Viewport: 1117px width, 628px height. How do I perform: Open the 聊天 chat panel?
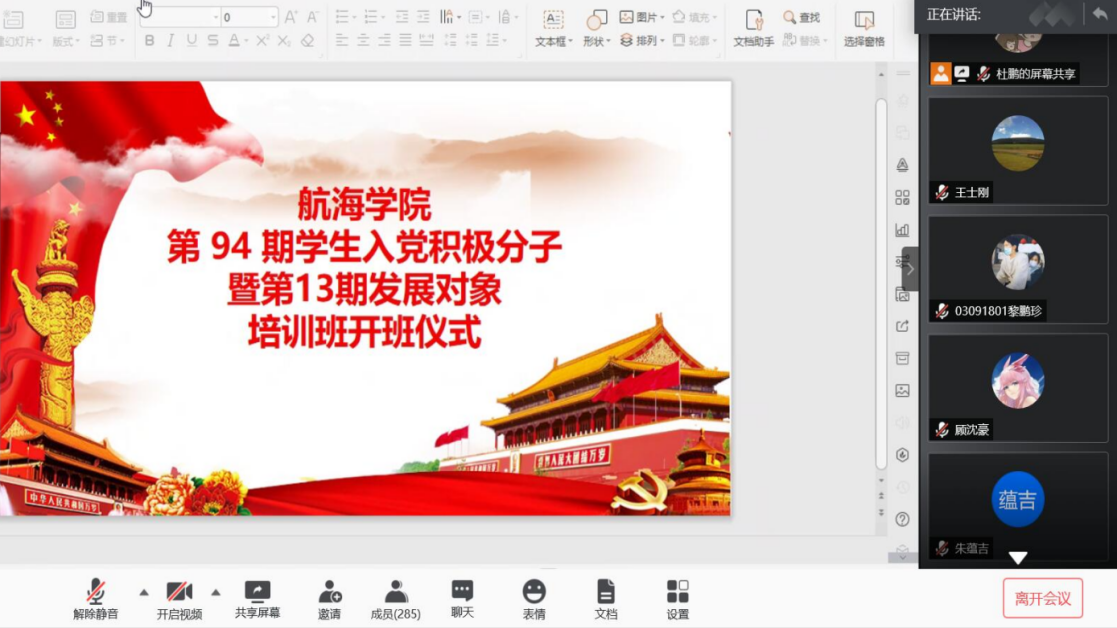point(462,598)
